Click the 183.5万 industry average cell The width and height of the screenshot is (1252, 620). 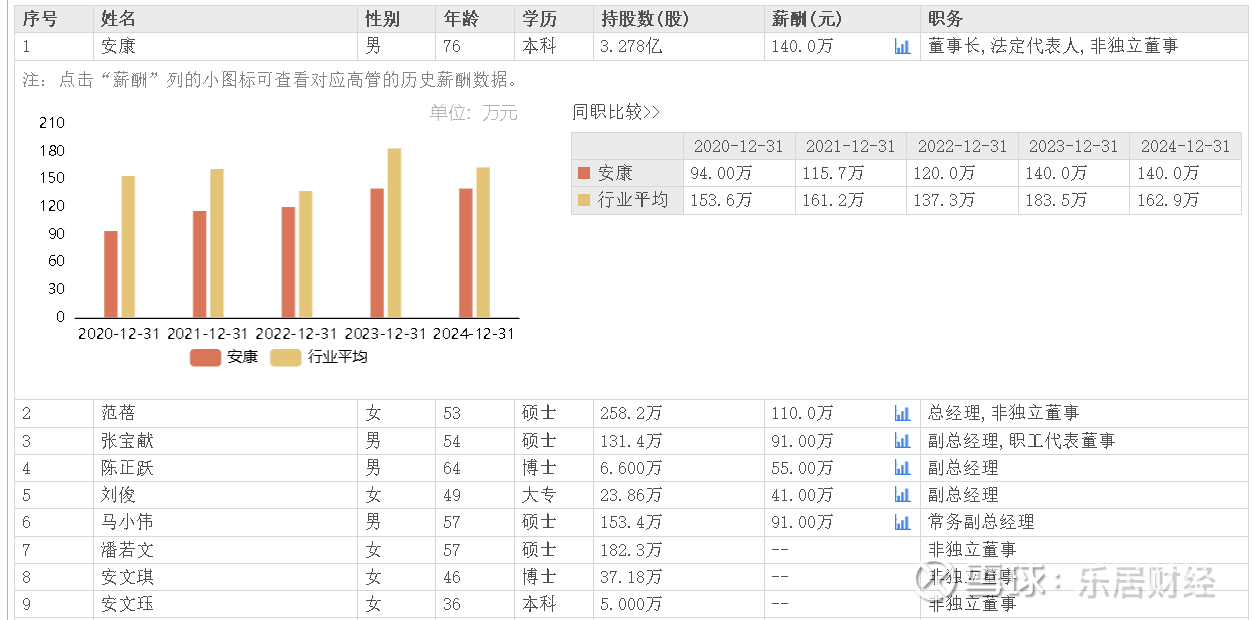[x=1055, y=200]
